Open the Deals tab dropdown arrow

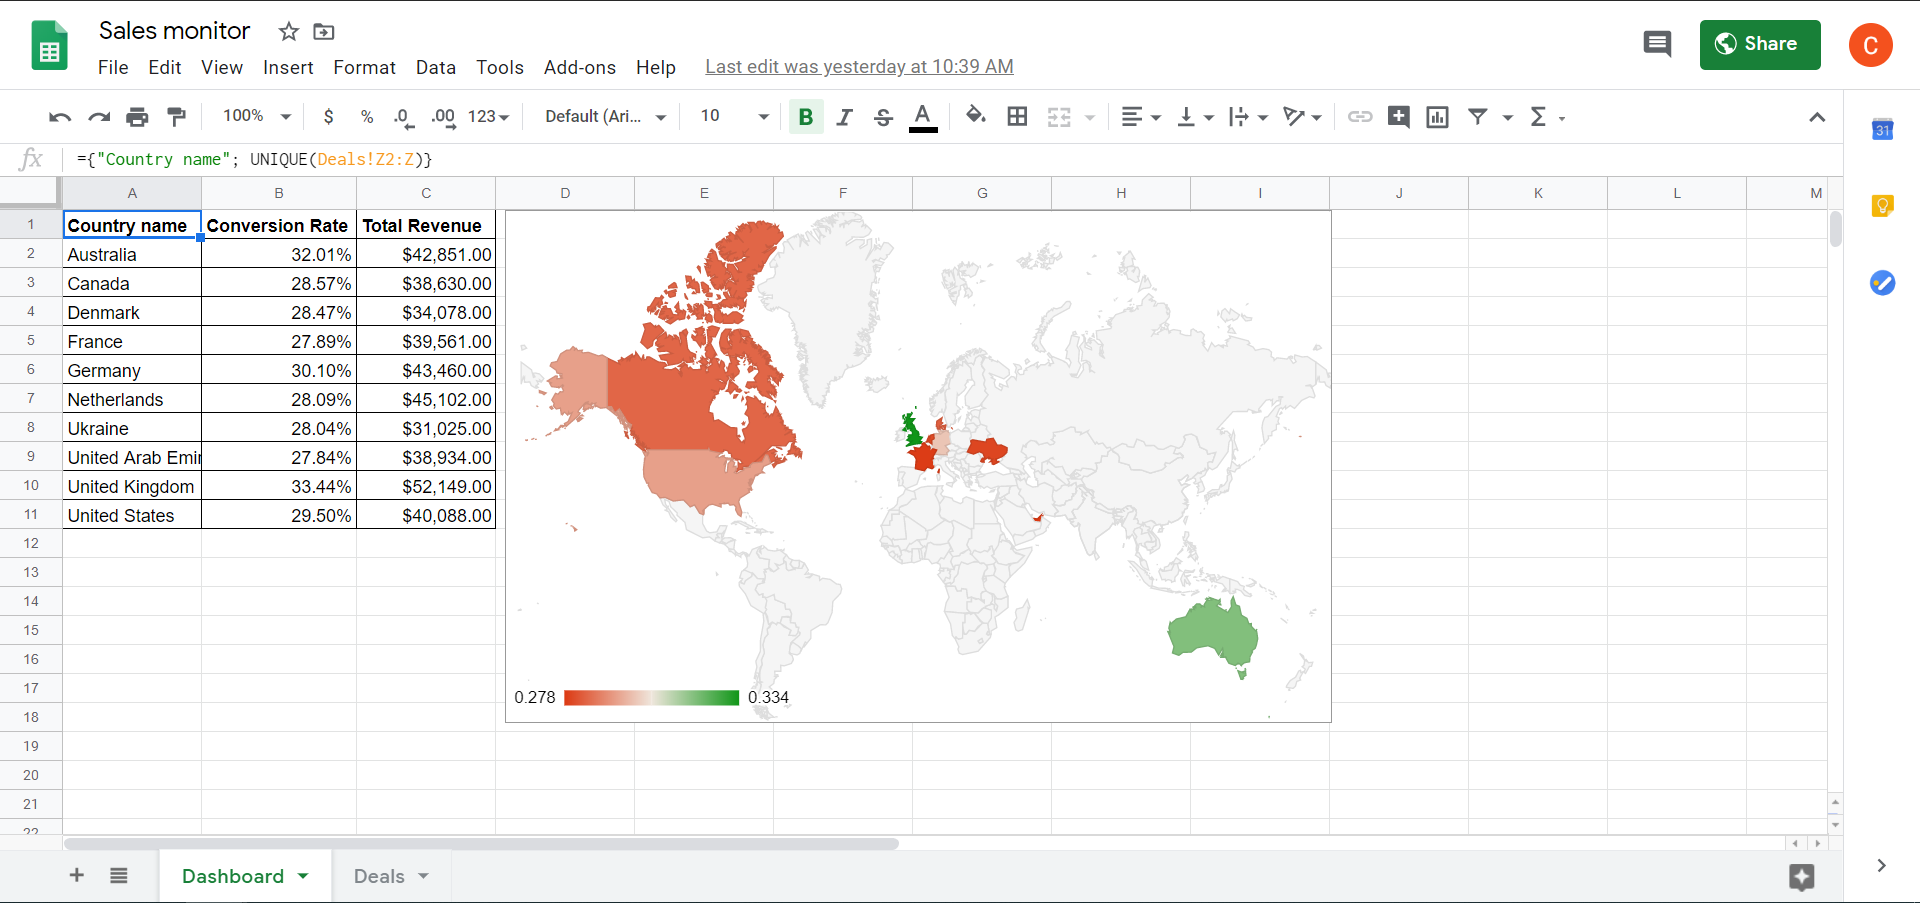coord(423,876)
